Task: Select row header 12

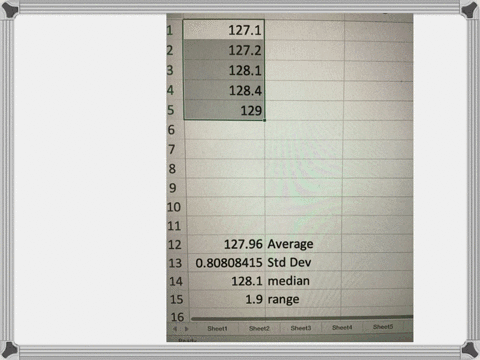Action: pos(177,245)
